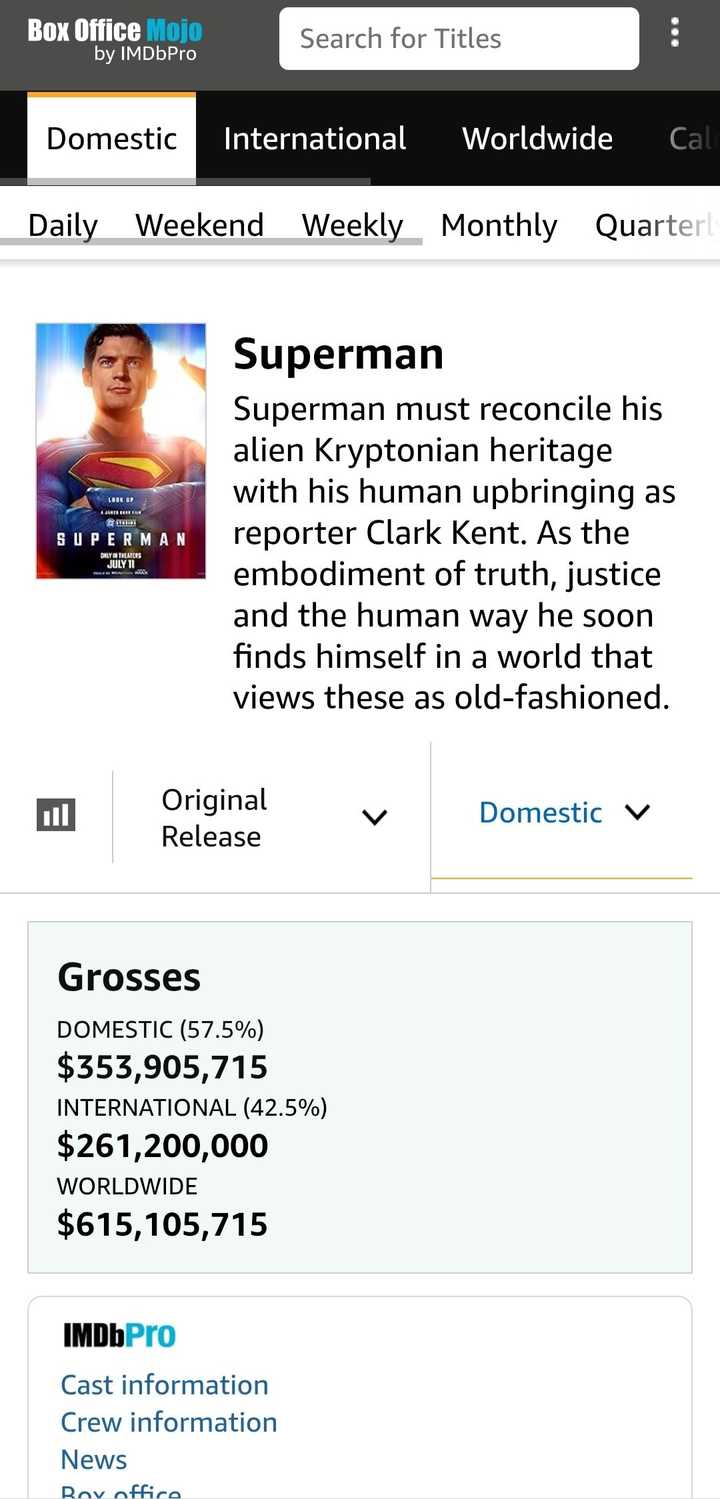Open the Crew information link
Image resolution: width=720 pixels, height=1499 pixels.
tap(169, 1422)
